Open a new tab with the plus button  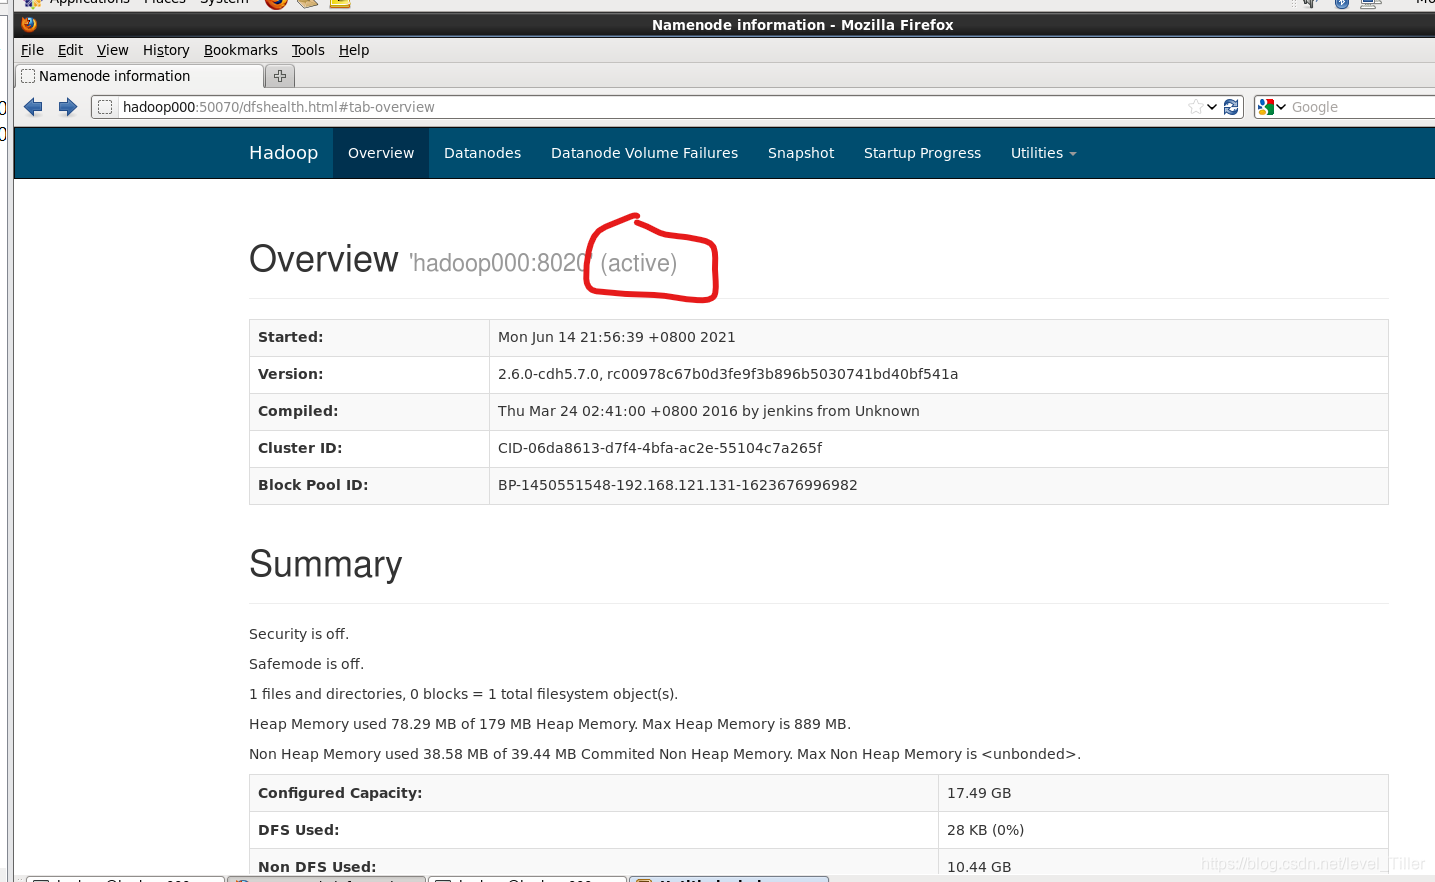(x=280, y=76)
